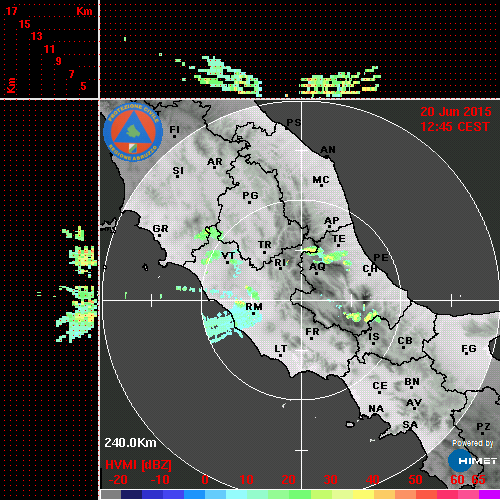This screenshot has width=500, height=500.
Task: Click the 17 Km altitude label
Action: (x=11, y=11)
